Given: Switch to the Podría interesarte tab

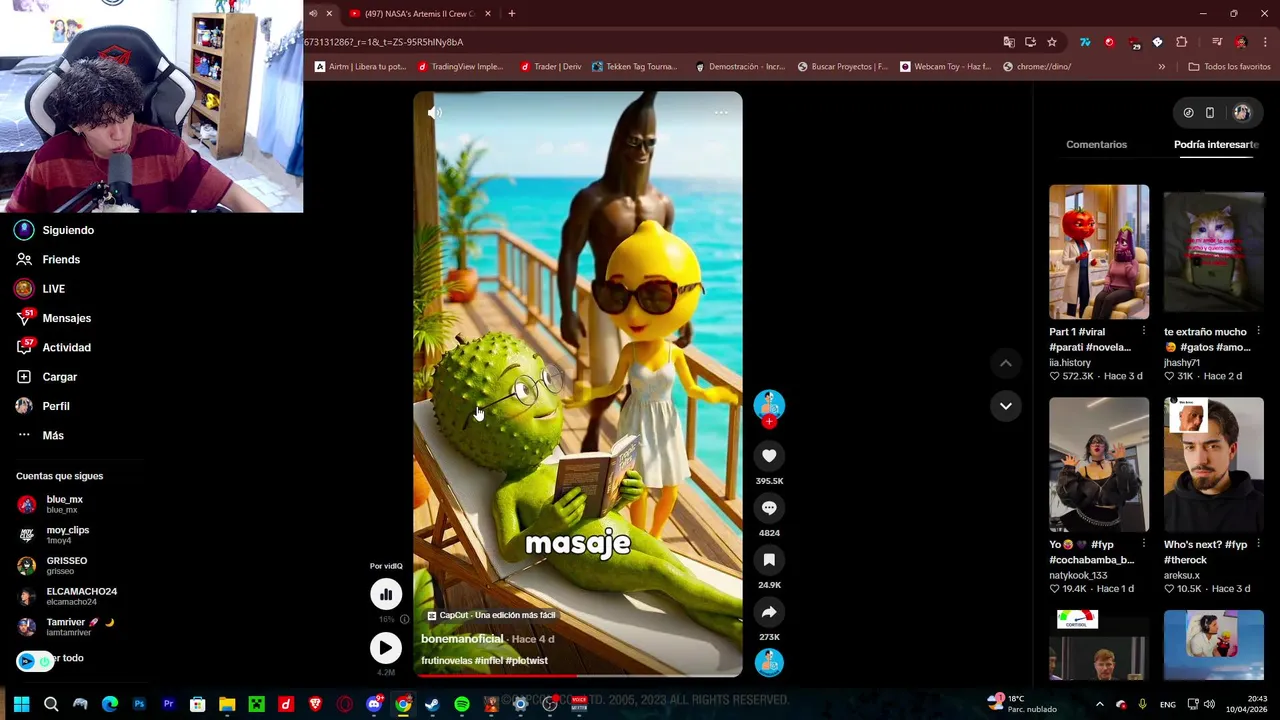Looking at the screenshot, I should (1216, 145).
